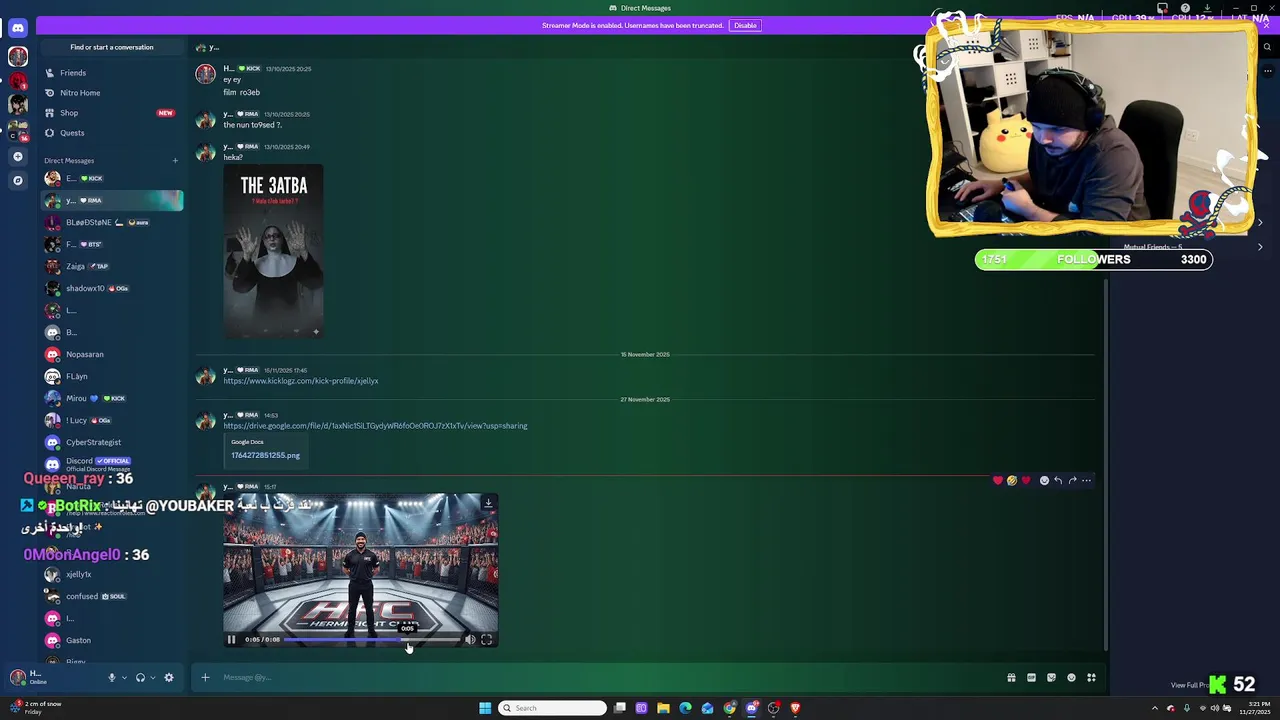Open GIF picker
This screenshot has height=720, width=1280.
[x=1031, y=677]
